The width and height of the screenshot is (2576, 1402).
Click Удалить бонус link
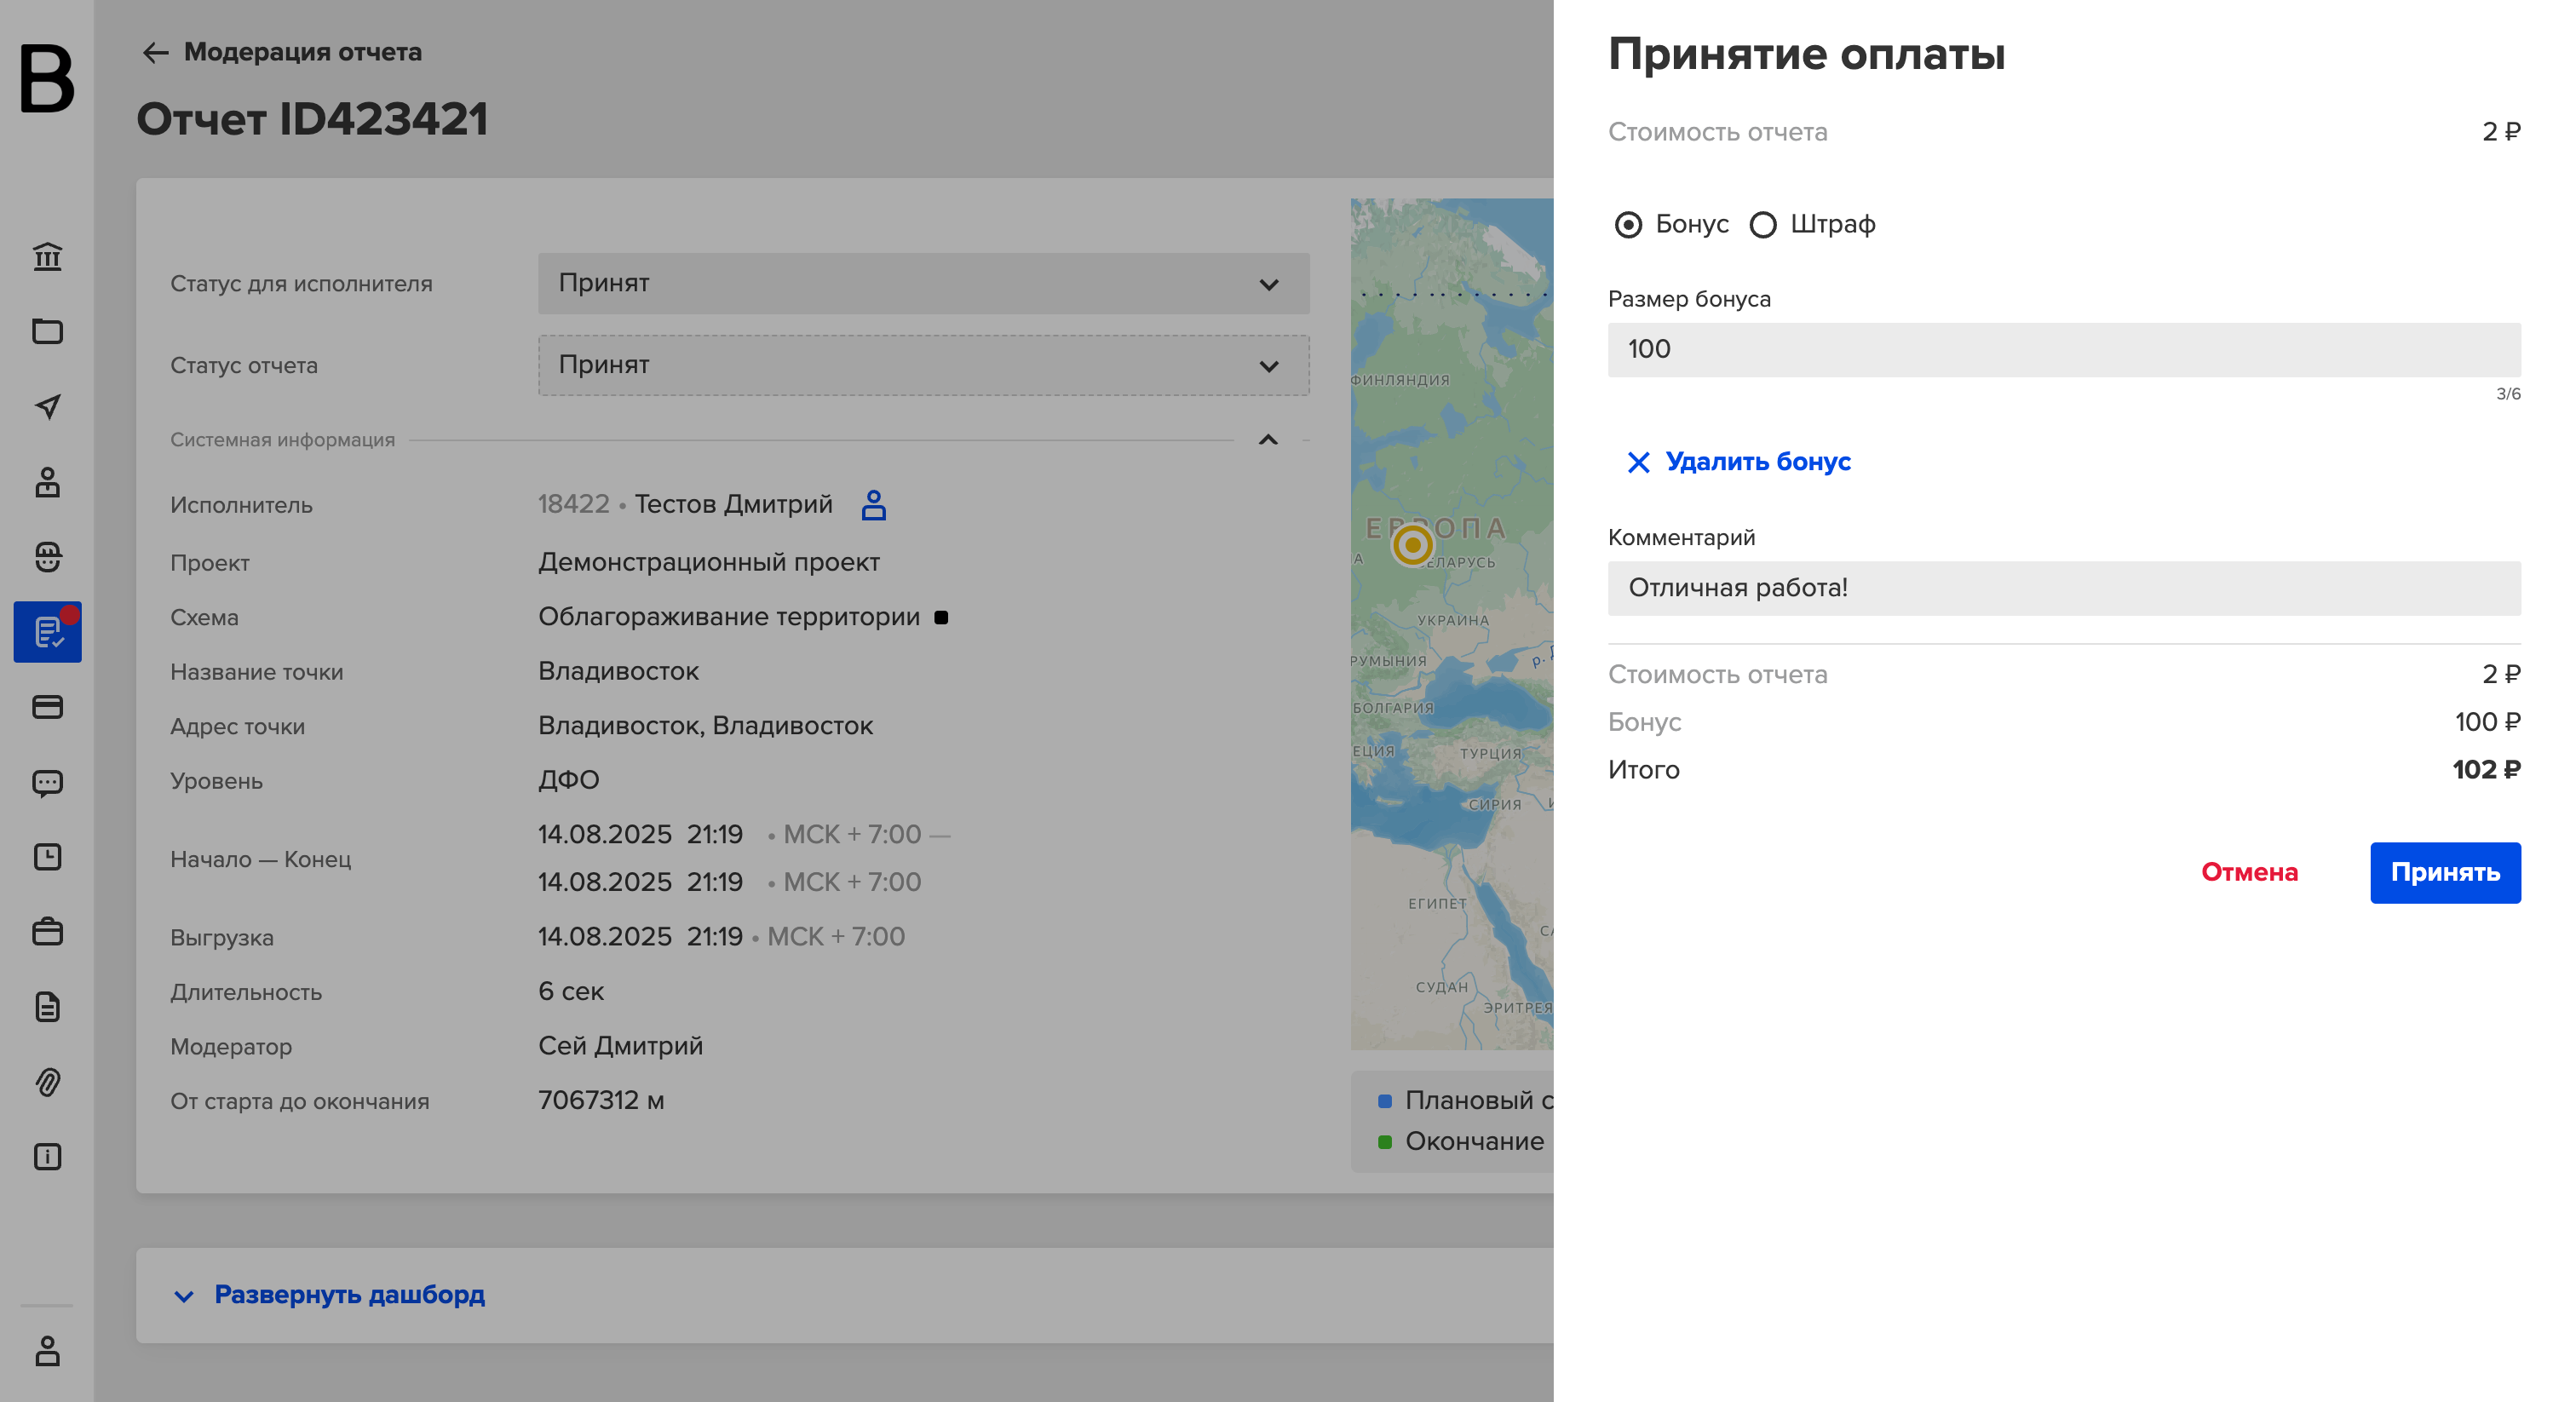1739,462
